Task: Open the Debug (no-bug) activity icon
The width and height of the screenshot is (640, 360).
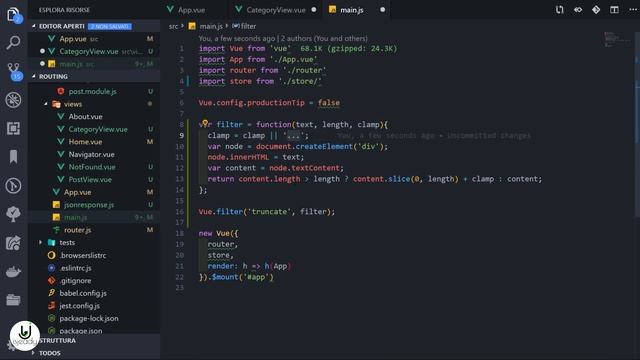Action: [x=13, y=100]
